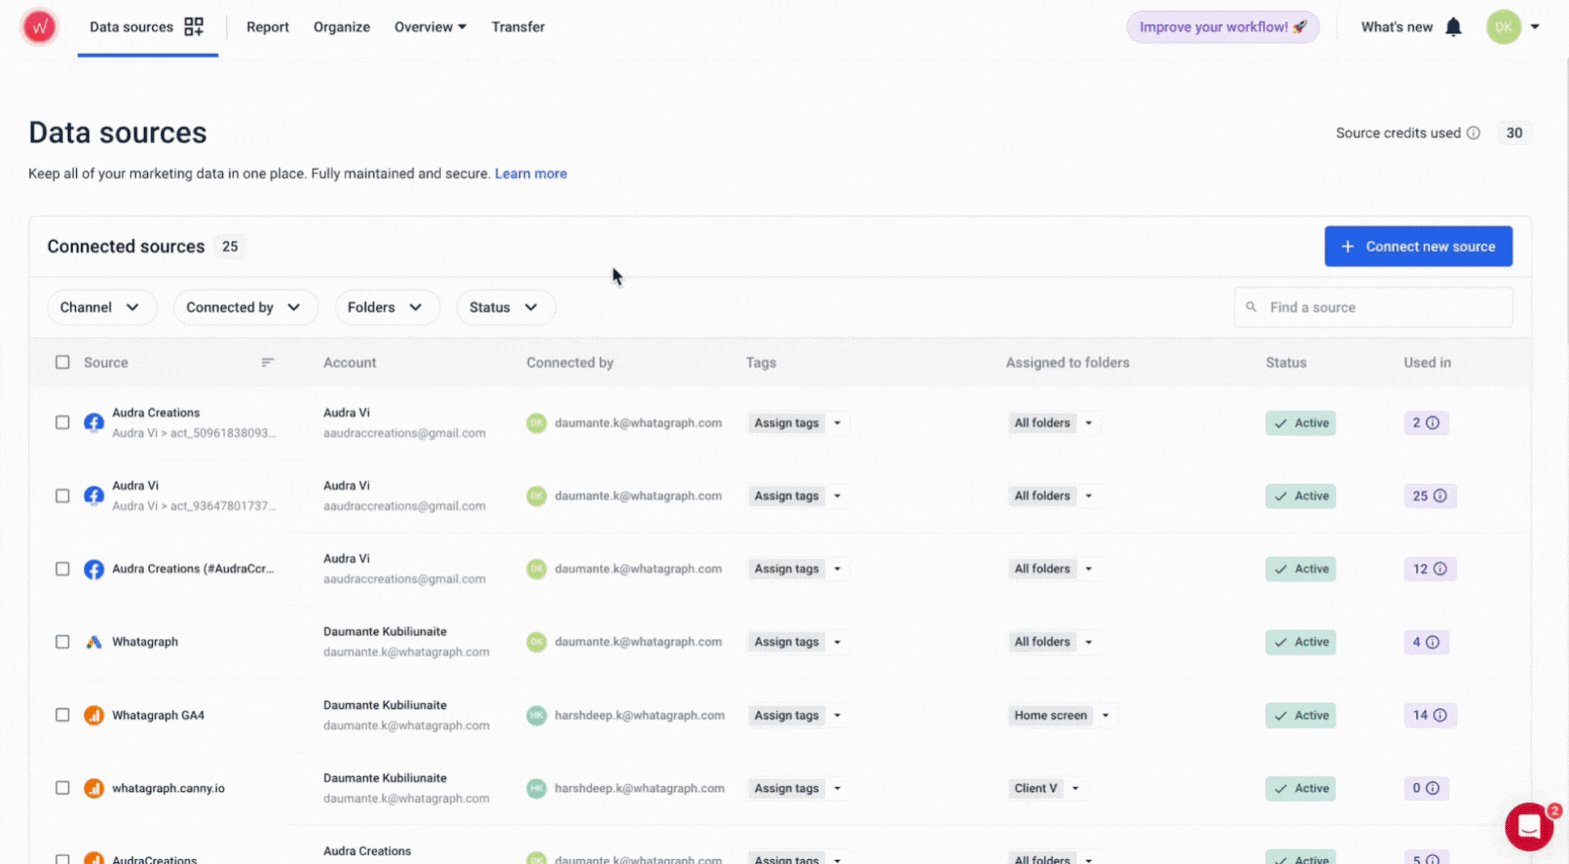
Task: Click Active status on Audra Vi row
Action: [x=1301, y=496]
